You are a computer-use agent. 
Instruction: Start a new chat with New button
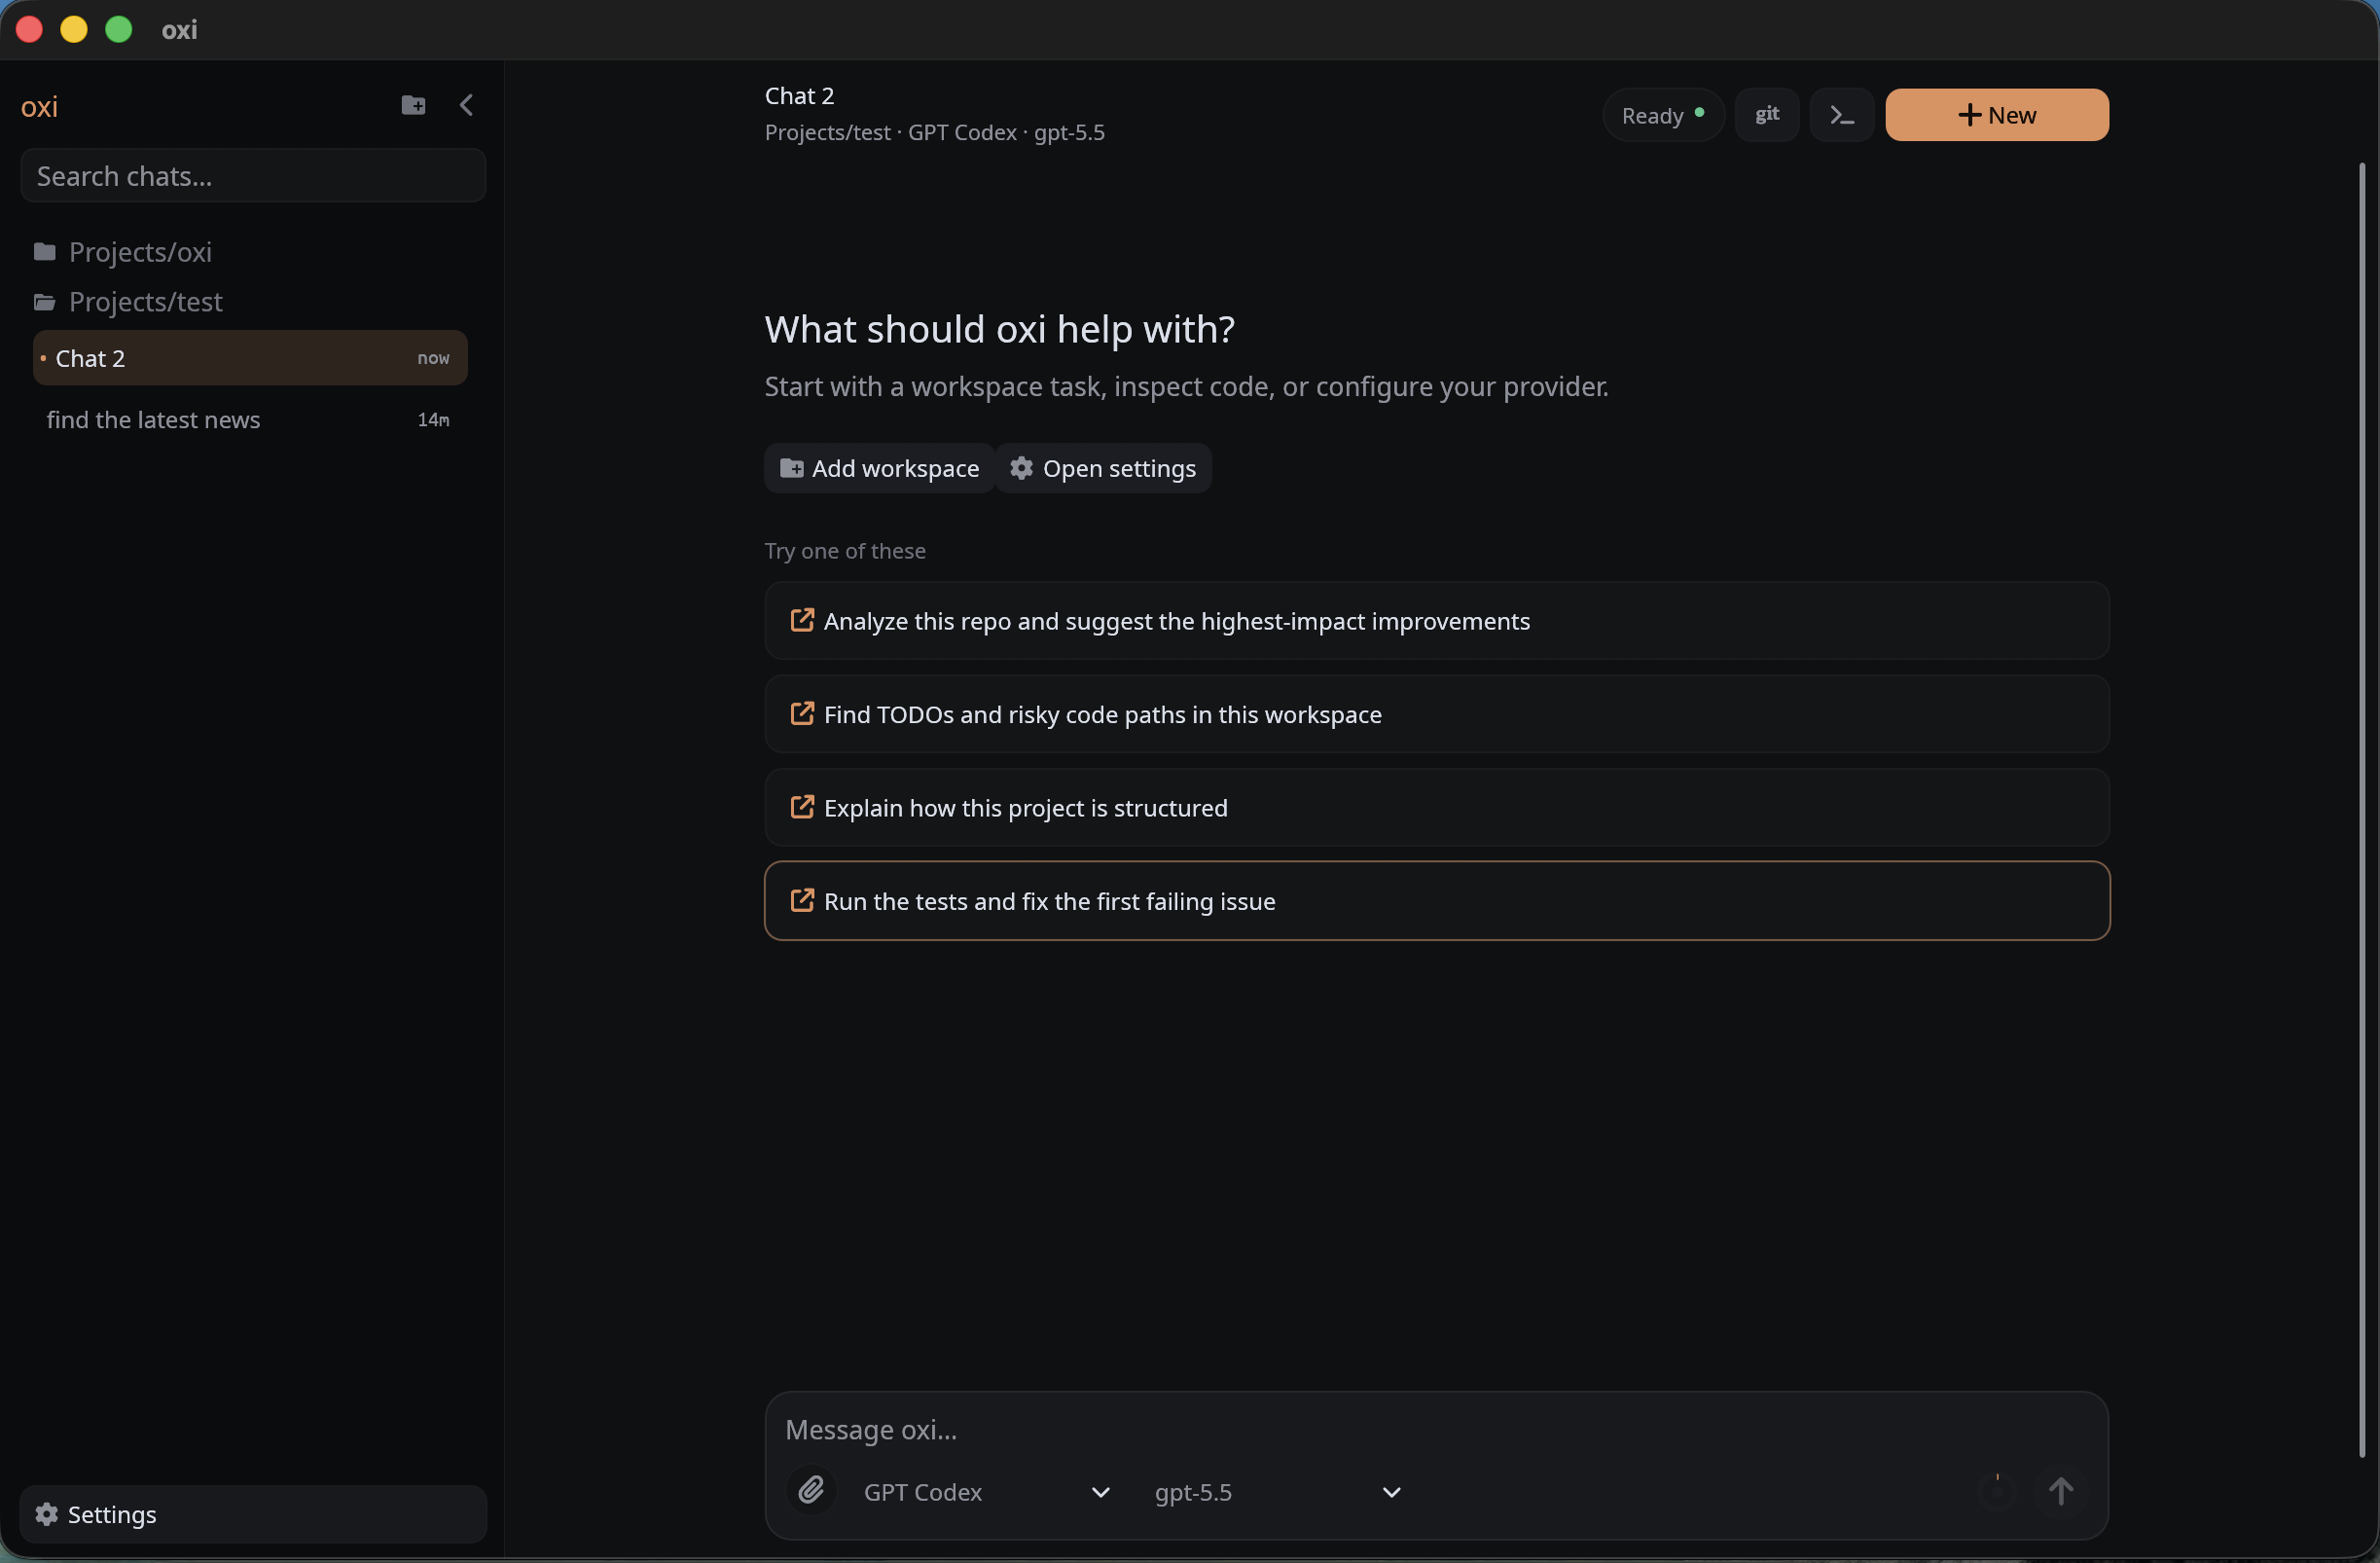click(x=1996, y=115)
